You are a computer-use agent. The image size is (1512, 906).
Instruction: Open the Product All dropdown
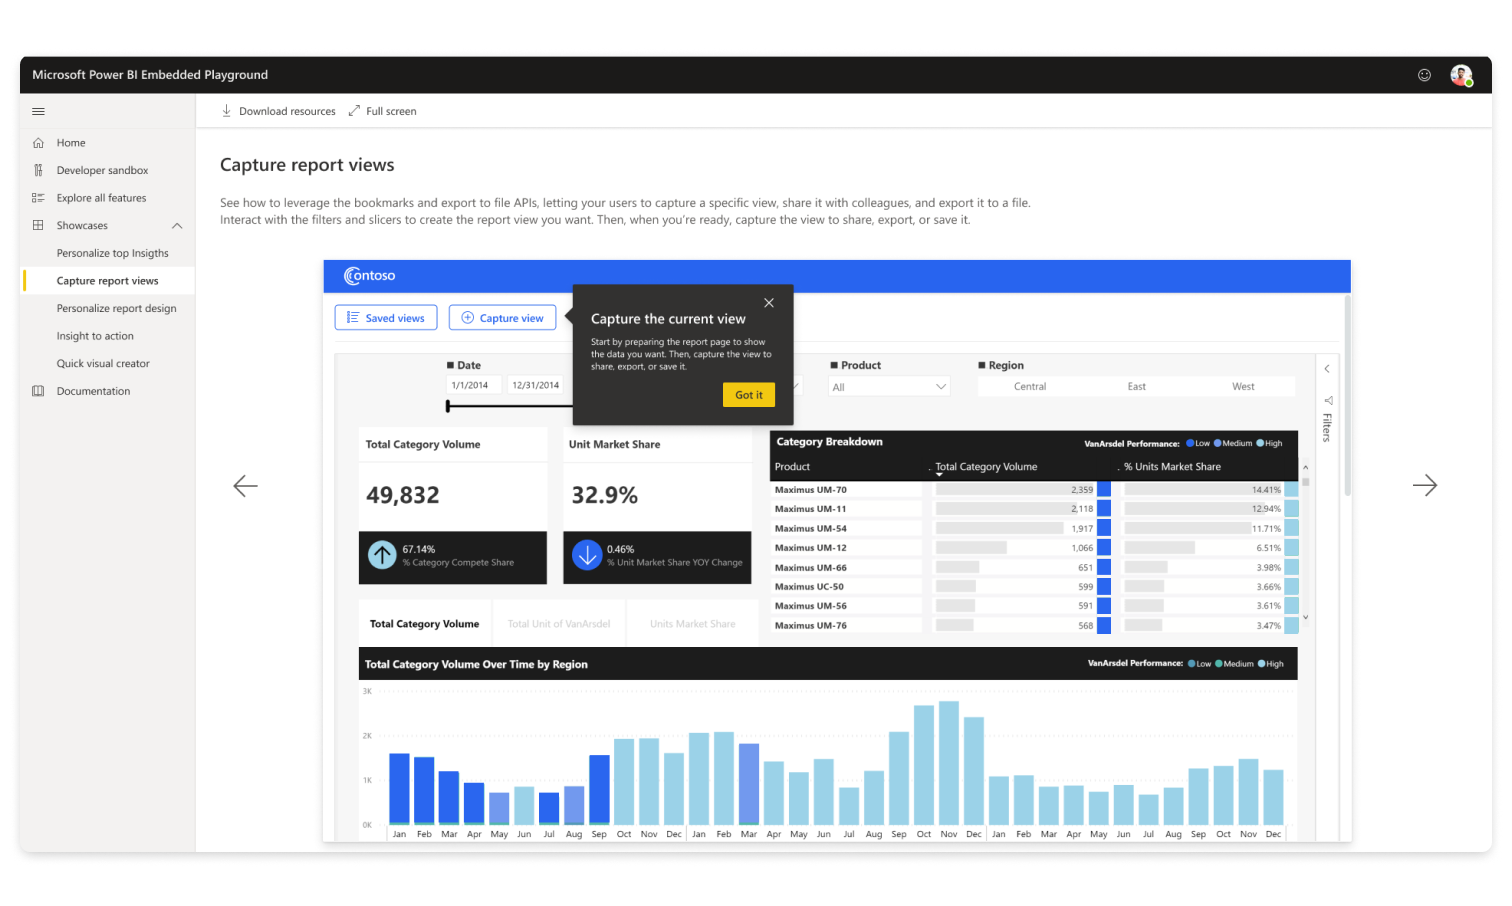(889, 387)
